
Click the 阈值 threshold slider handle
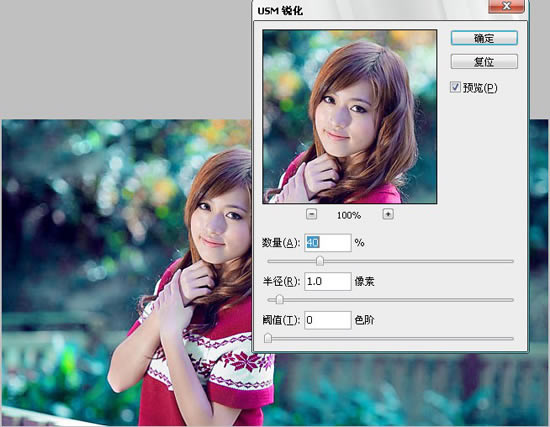tap(268, 338)
